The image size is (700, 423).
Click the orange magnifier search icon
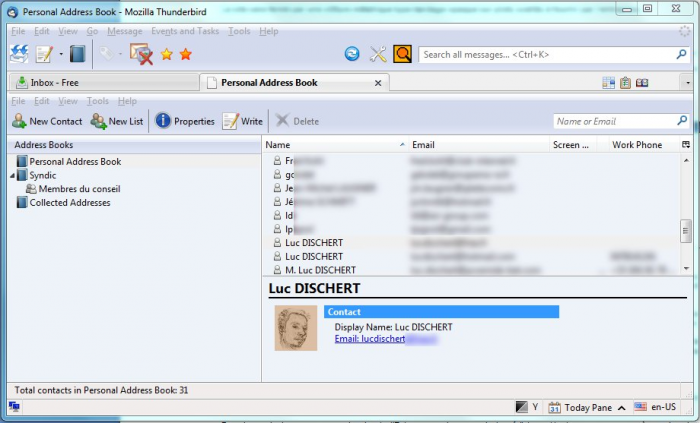point(402,54)
